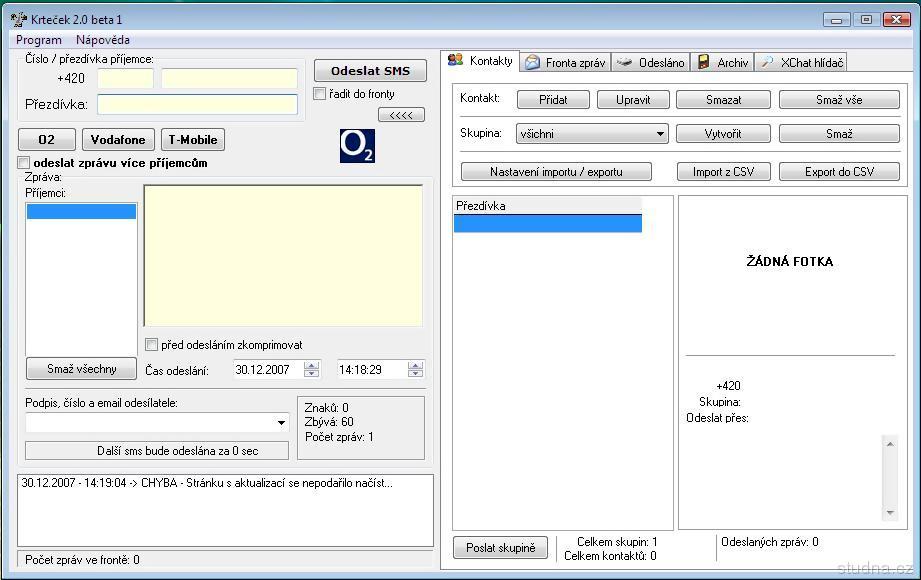This screenshot has height=580, width=921.
Task: Check 'odeslat zprávu více příjemcům'
Action: tap(24, 163)
